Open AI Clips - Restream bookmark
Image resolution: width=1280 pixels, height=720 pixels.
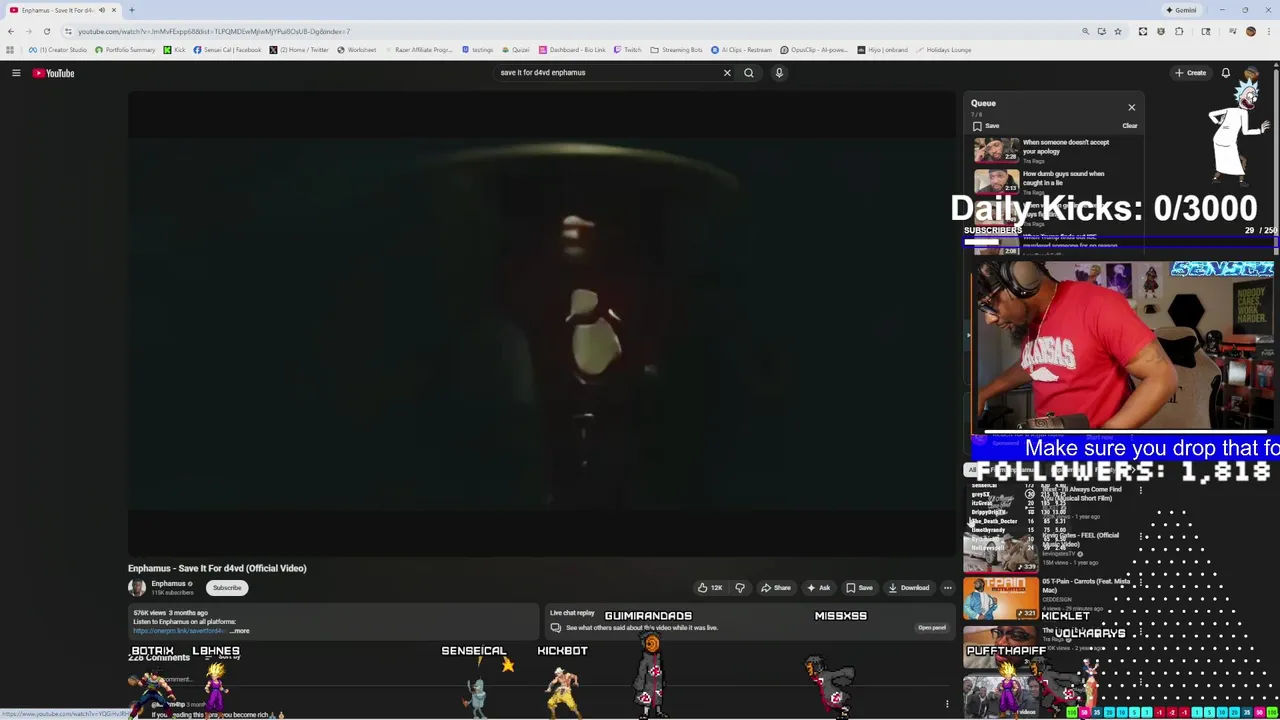pyautogui.click(x=742, y=50)
